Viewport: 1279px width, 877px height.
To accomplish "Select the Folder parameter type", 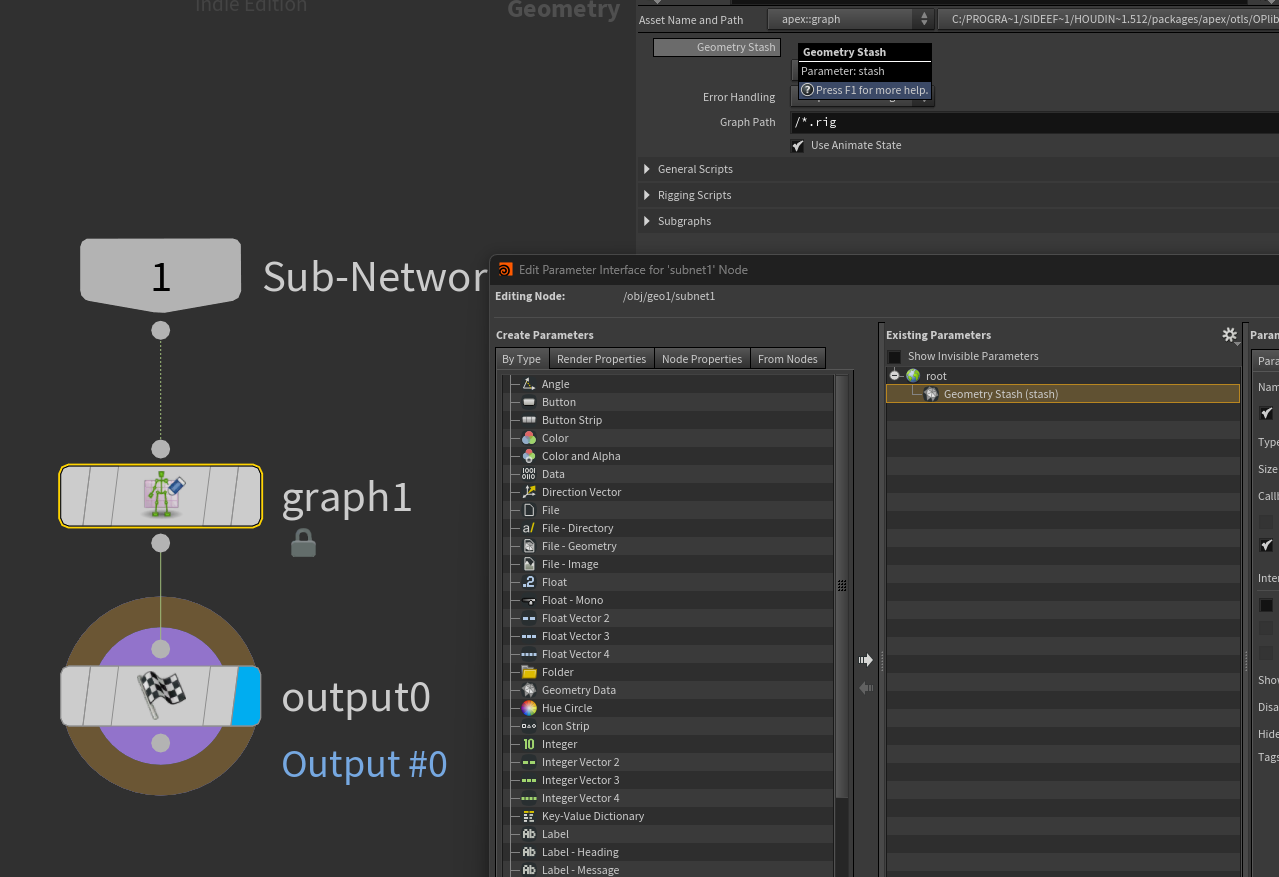I will point(557,672).
